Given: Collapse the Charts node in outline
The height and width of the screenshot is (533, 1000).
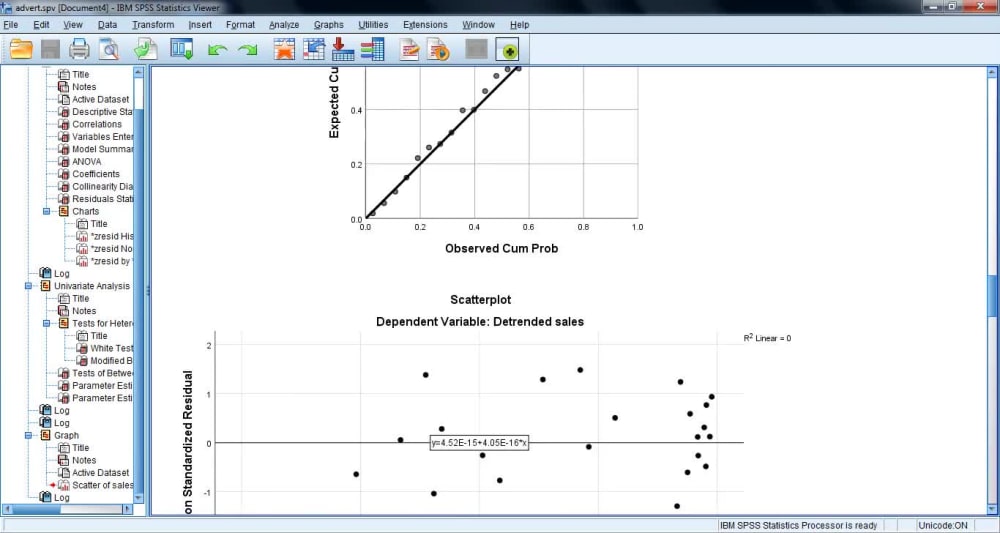Looking at the screenshot, I should pos(47,211).
